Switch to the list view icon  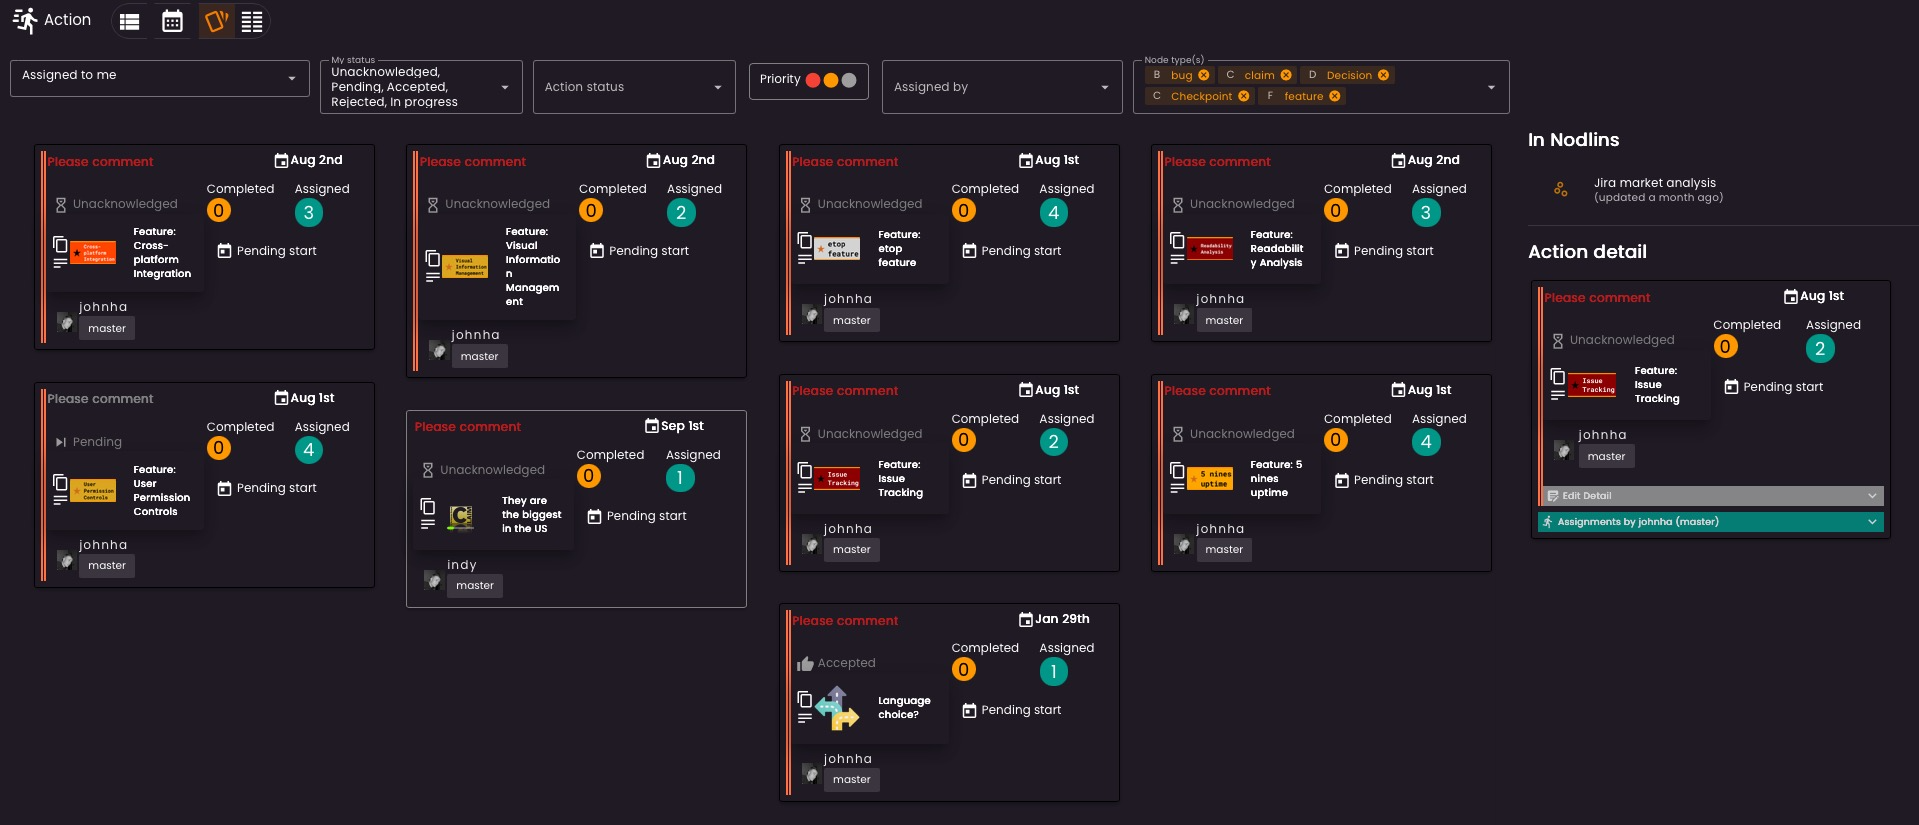coord(129,21)
